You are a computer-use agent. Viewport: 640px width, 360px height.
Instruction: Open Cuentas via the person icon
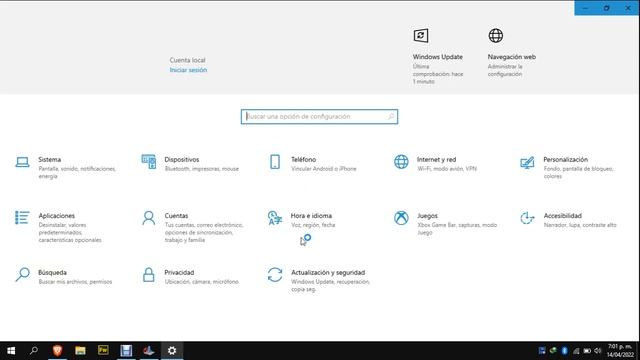149,218
